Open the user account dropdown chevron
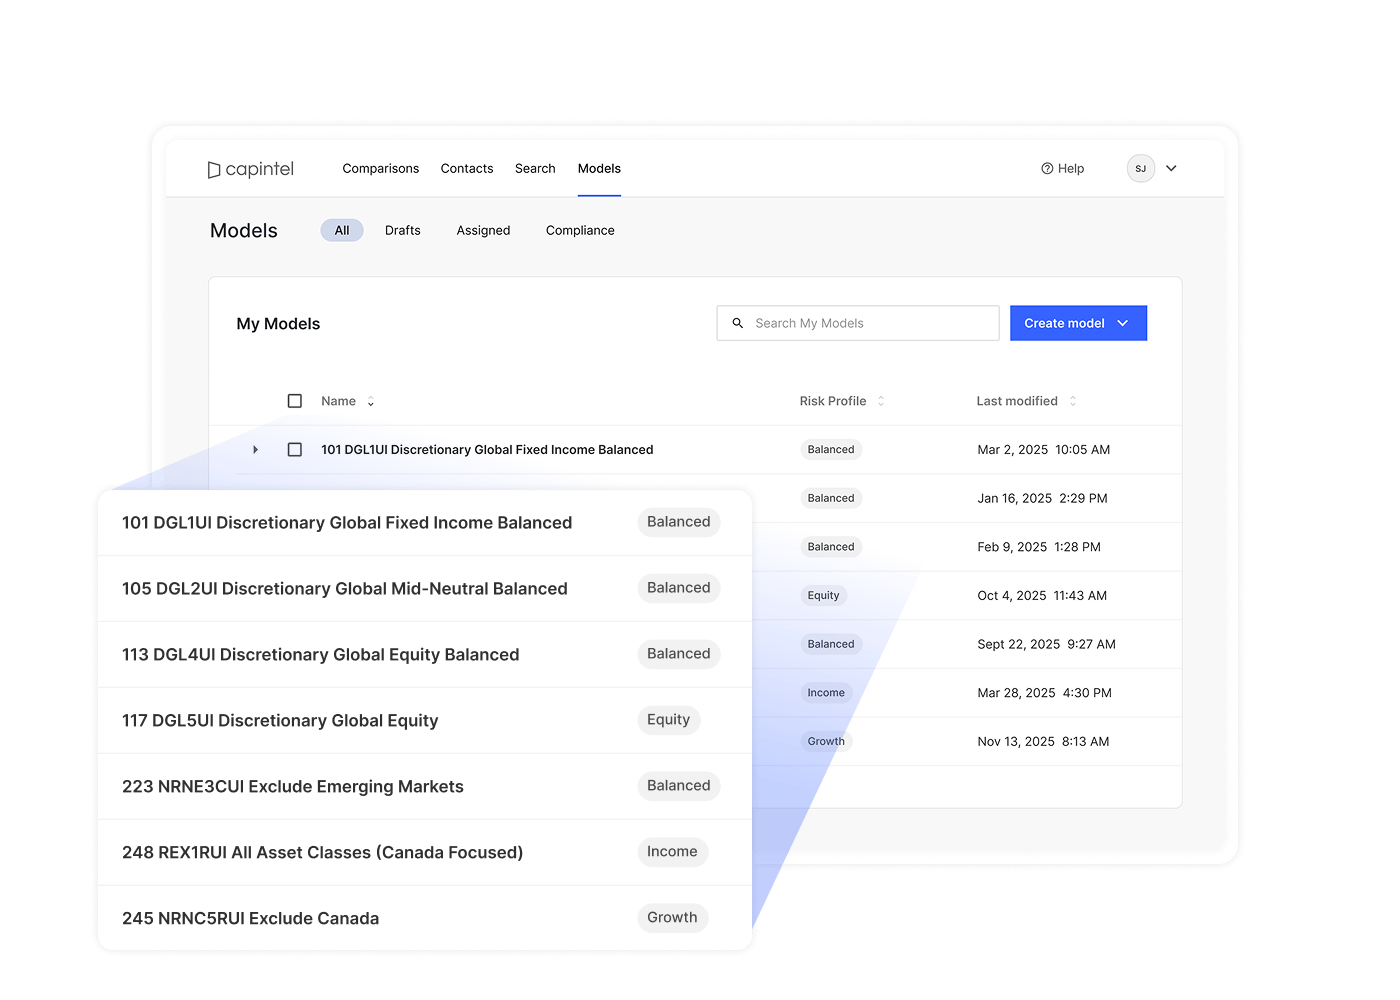The width and height of the screenshot is (1400, 1000). click(1171, 169)
